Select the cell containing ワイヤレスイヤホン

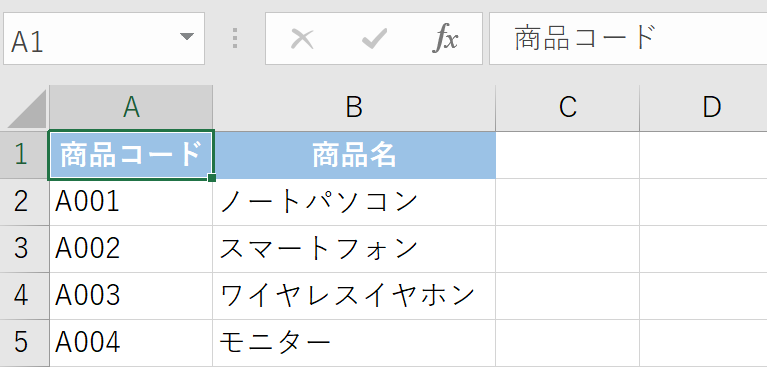354,296
